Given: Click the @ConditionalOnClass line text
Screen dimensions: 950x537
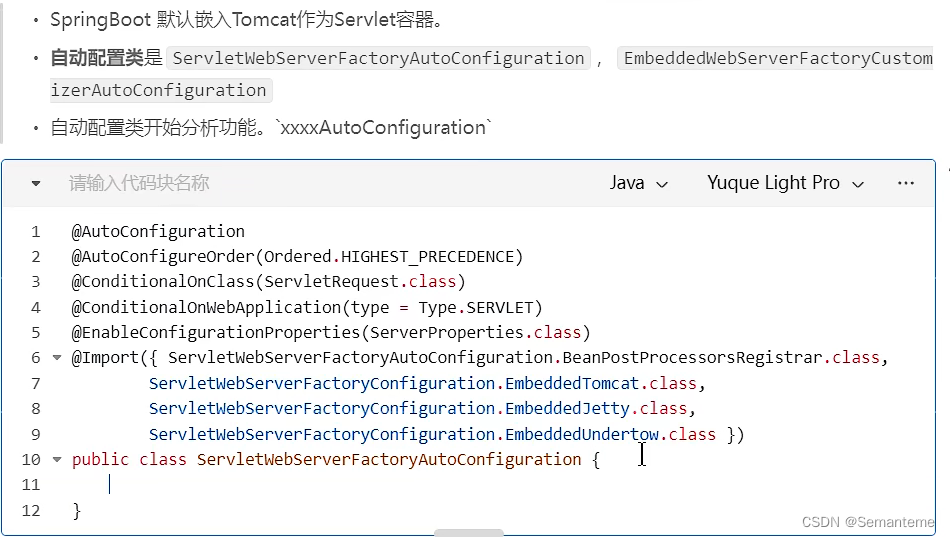Looking at the screenshot, I should [x=268, y=282].
